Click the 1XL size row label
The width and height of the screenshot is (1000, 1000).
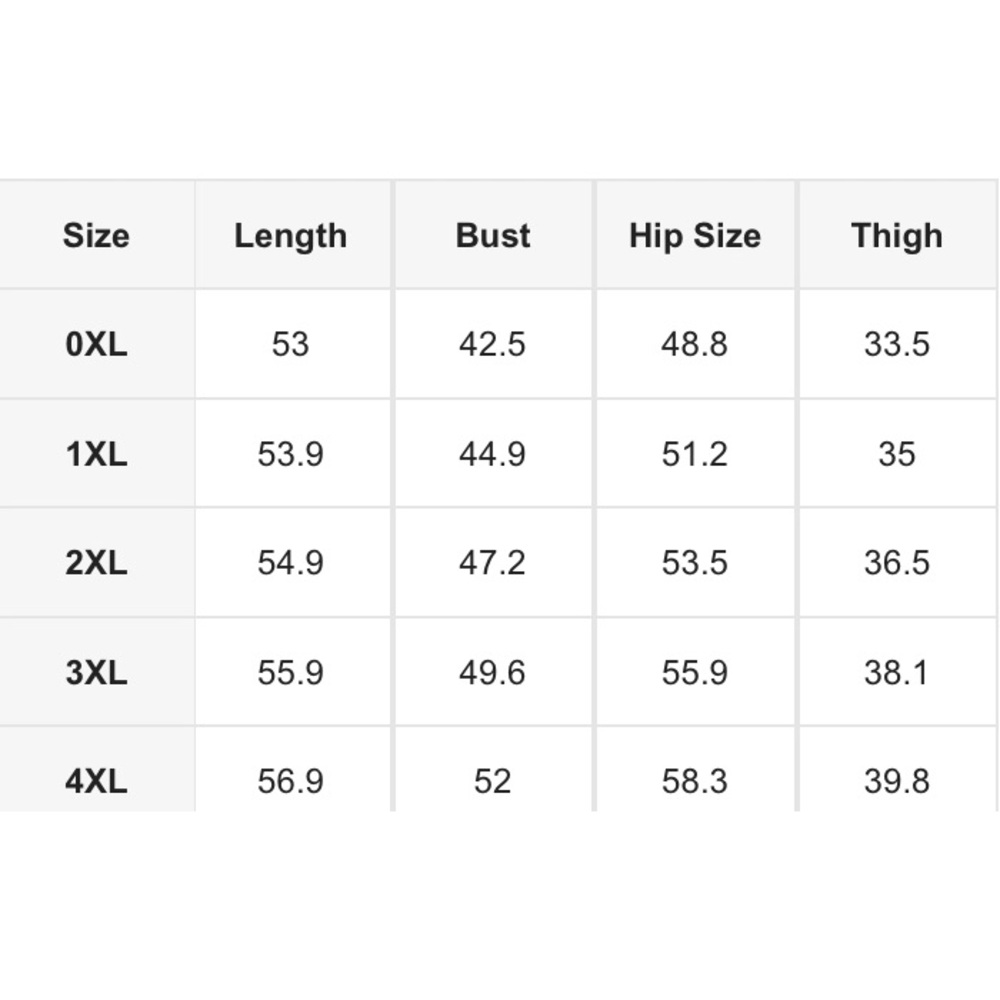click(96, 454)
